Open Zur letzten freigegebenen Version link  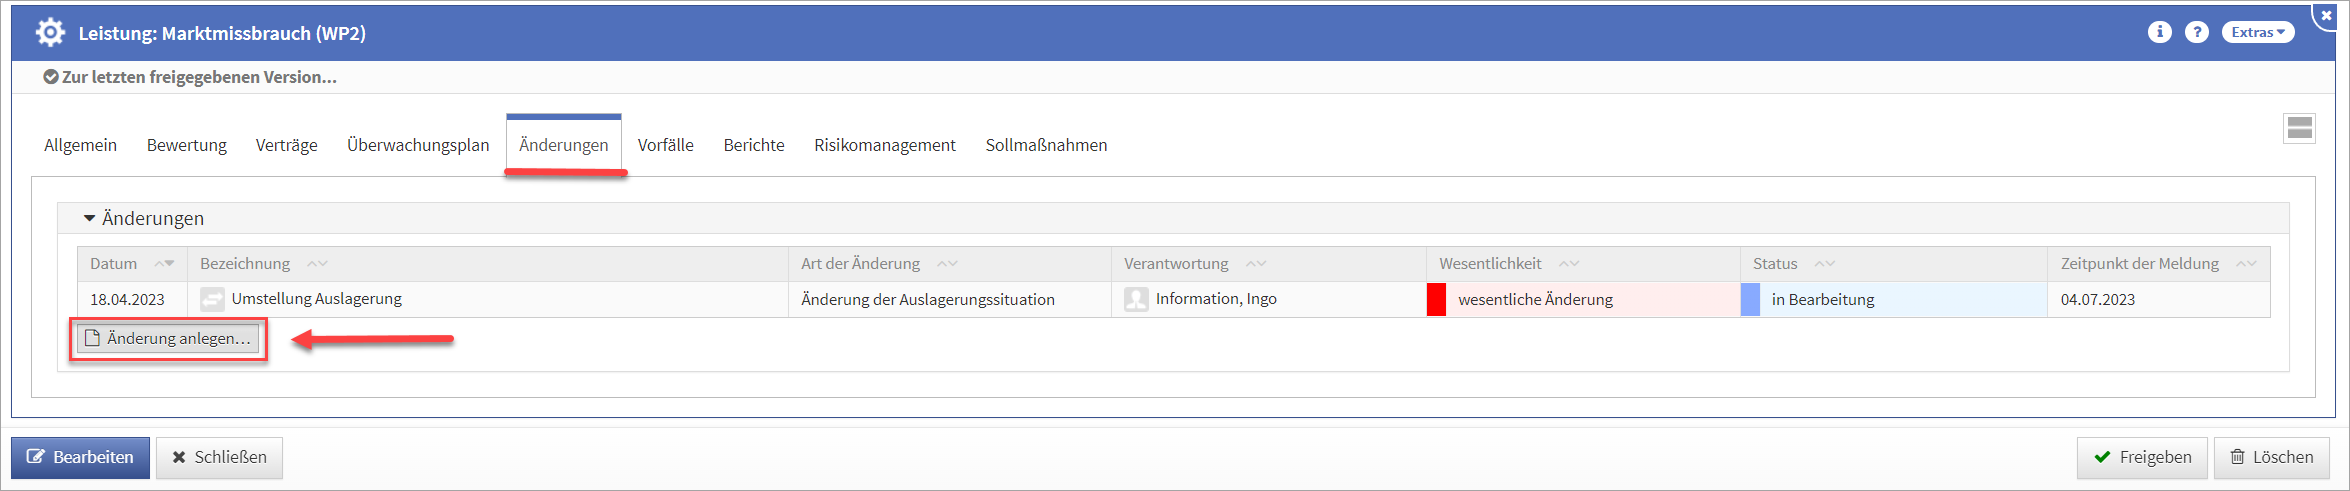pos(198,77)
